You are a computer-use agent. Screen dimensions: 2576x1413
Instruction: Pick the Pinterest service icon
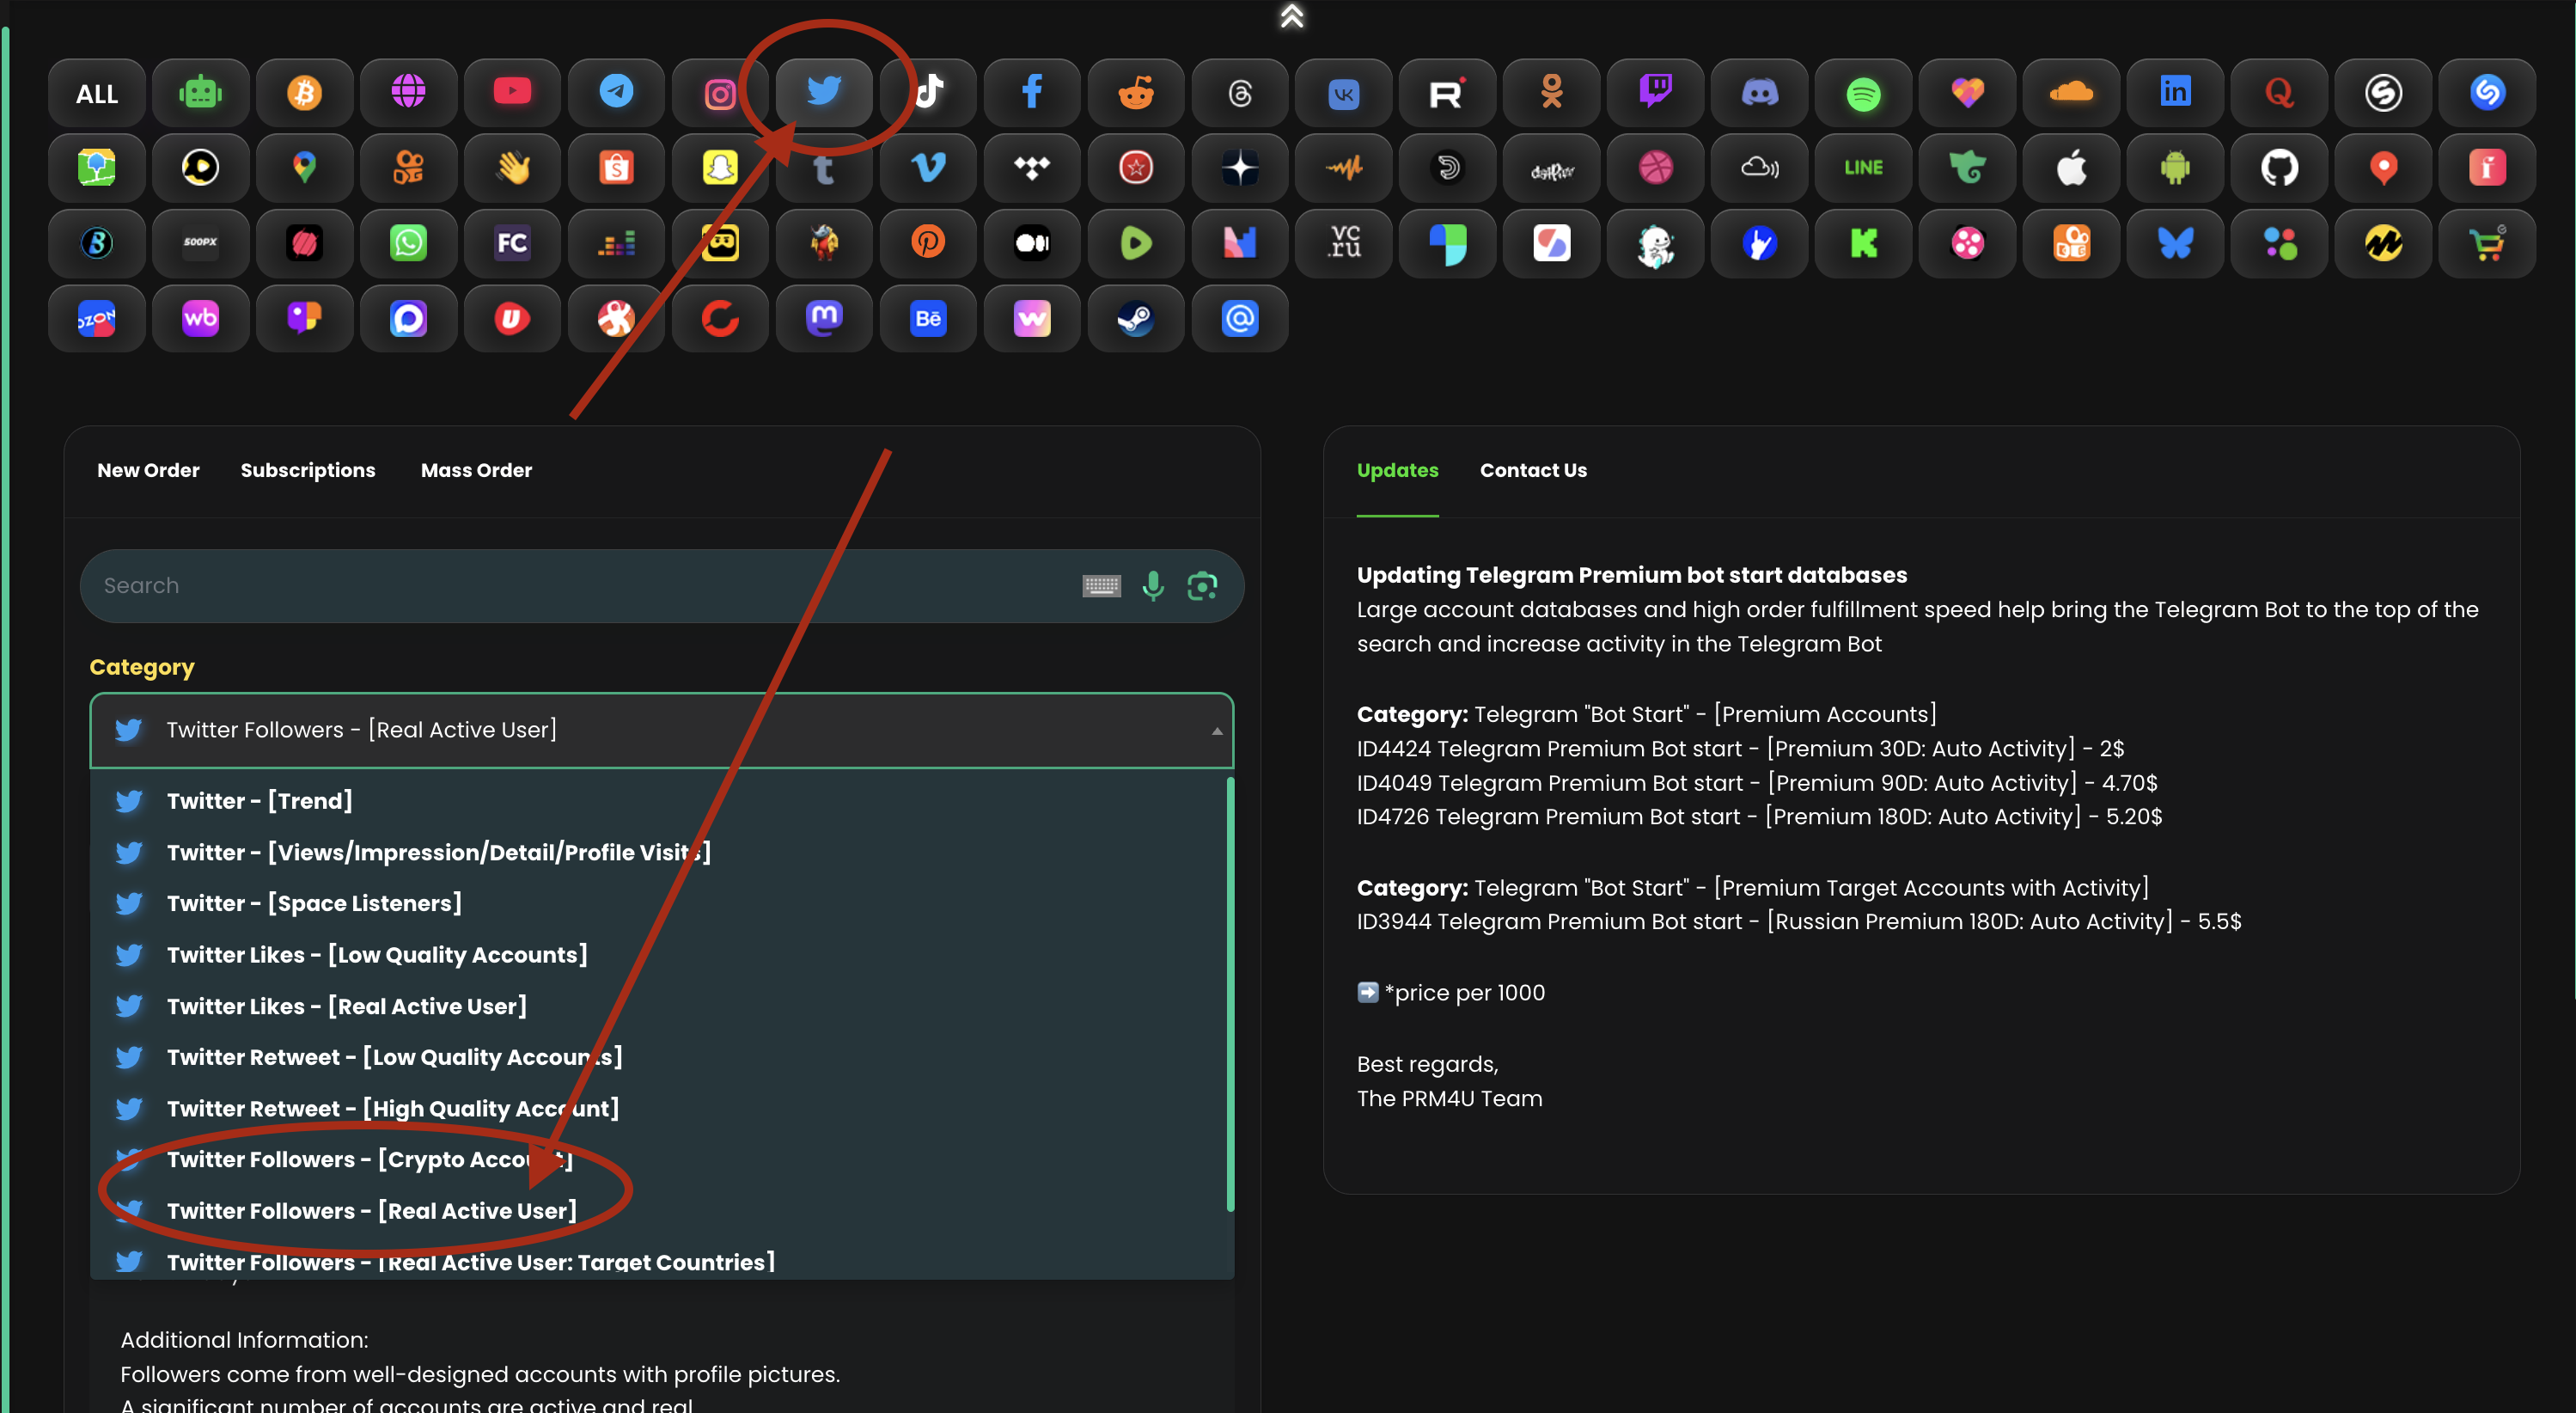point(929,243)
